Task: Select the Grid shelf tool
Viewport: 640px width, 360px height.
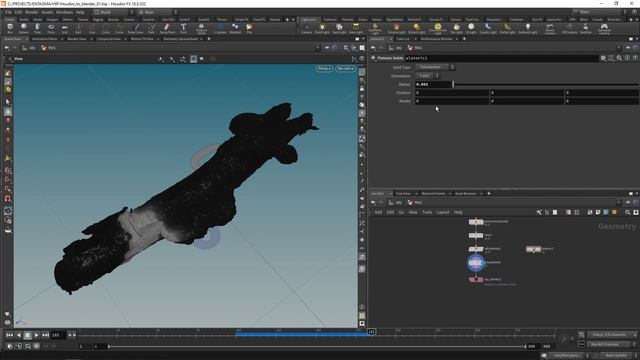Action: tap(64, 29)
